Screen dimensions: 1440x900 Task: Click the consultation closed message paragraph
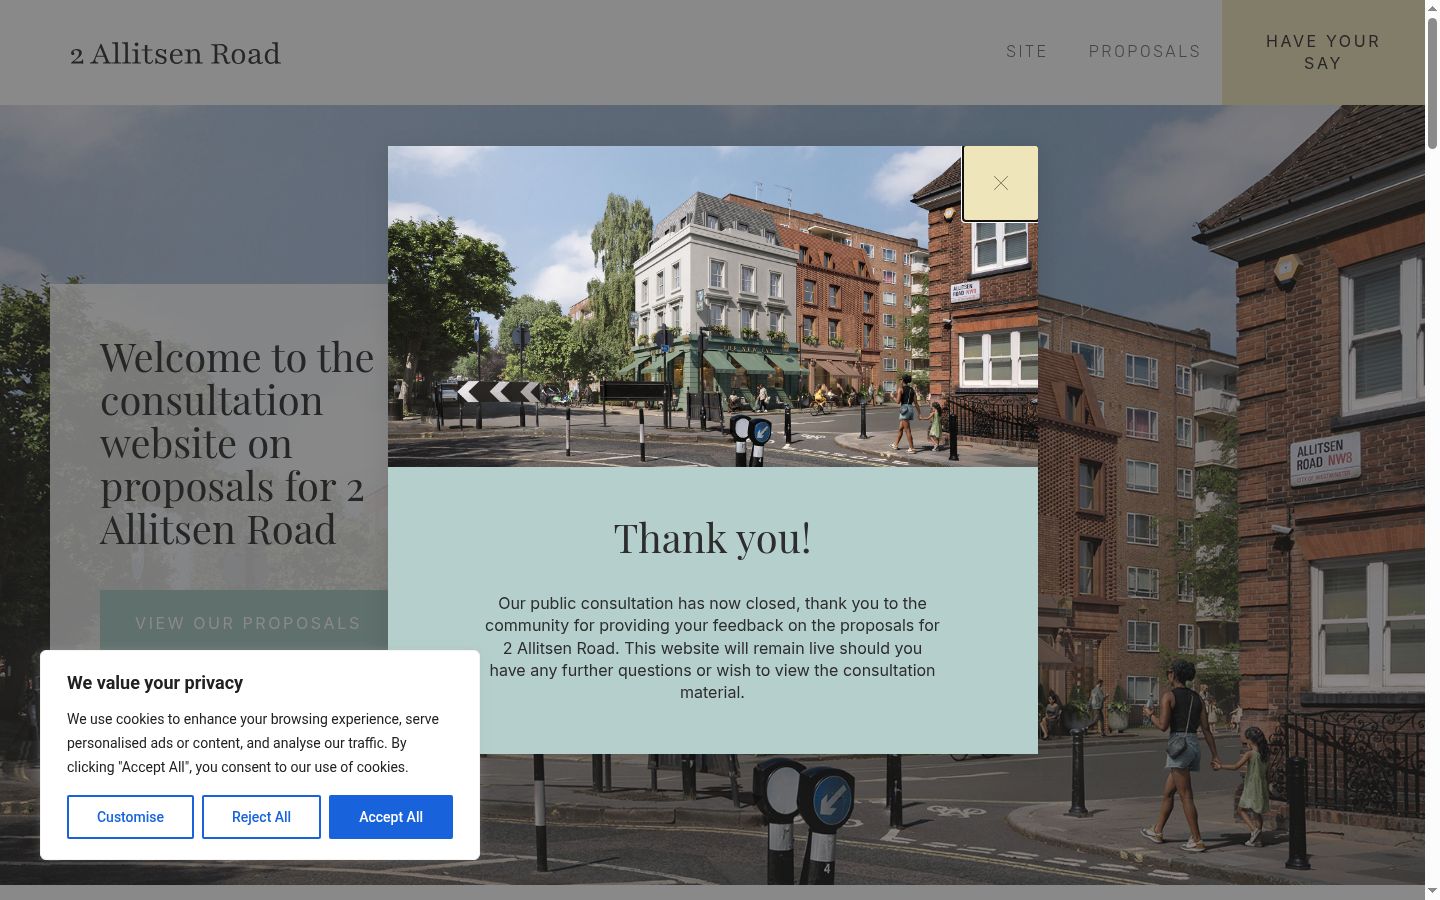coord(712,648)
